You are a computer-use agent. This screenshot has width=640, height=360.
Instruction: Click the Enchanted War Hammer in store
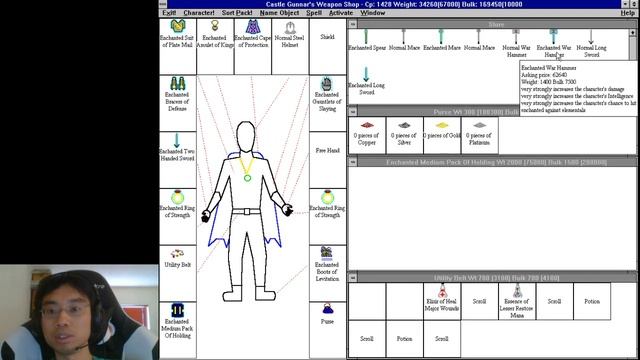click(554, 43)
